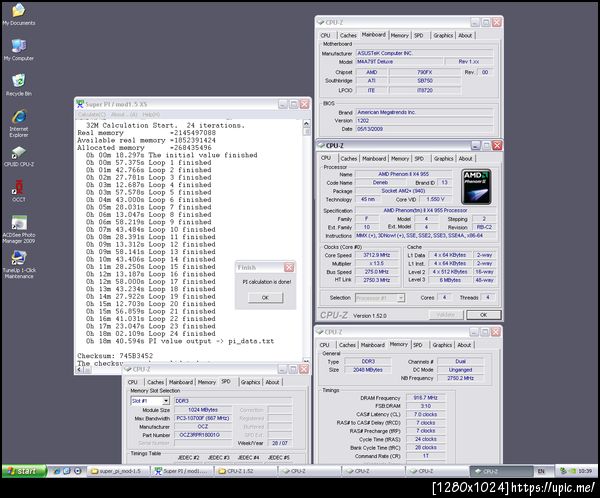Select super_pi_mod-1.5 folder in taskbar
Screen dimensions: 600x498
pos(119,471)
